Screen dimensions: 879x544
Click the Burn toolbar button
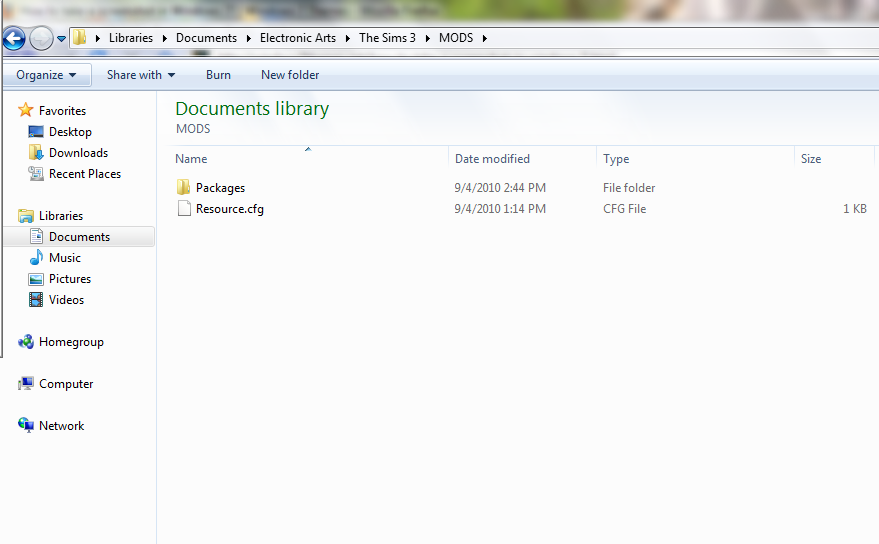[218, 75]
